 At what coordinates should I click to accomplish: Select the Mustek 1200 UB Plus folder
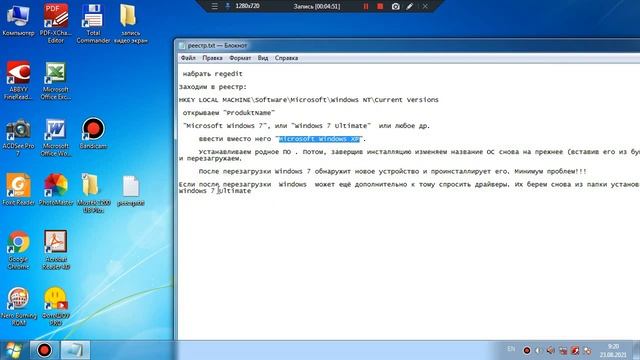click(93, 193)
